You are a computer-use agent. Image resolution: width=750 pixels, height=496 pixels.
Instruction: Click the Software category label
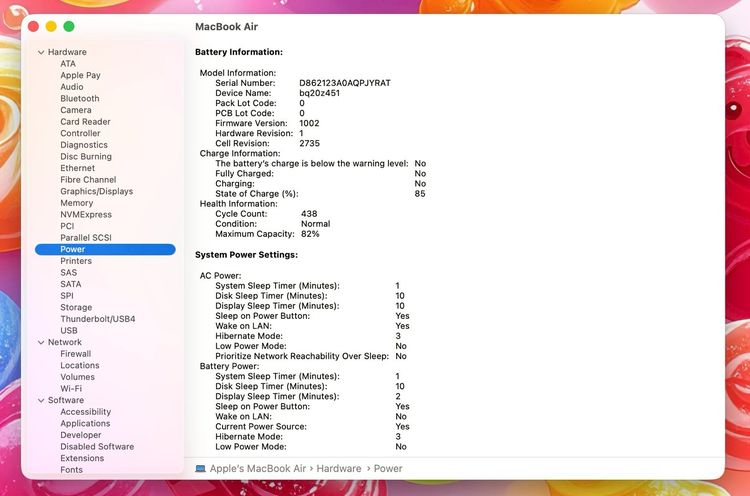click(x=66, y=400)
